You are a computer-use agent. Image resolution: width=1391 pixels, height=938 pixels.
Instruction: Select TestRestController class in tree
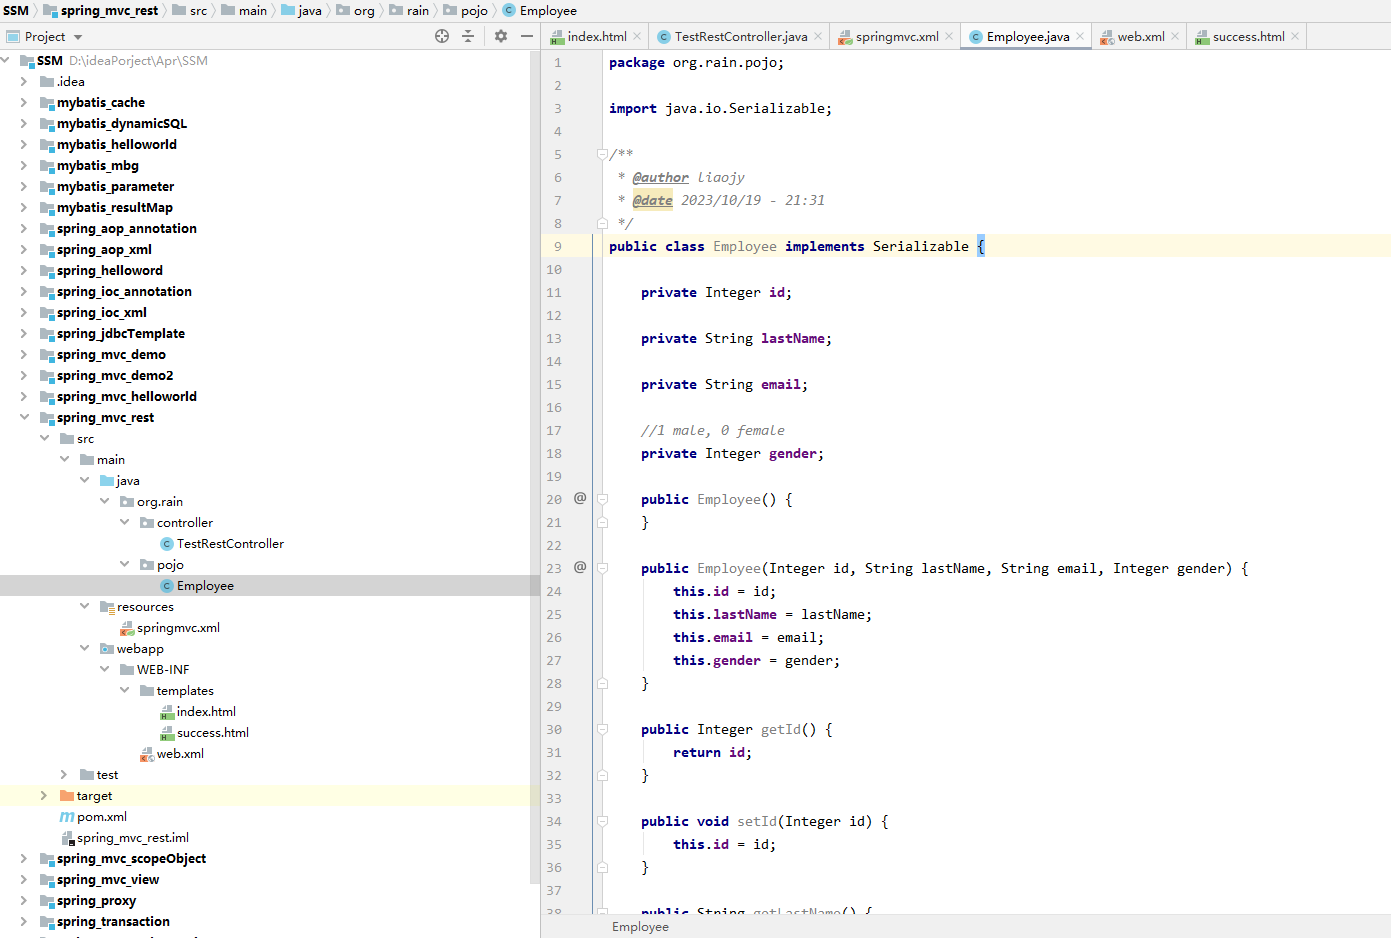click(x=230, y=544)
